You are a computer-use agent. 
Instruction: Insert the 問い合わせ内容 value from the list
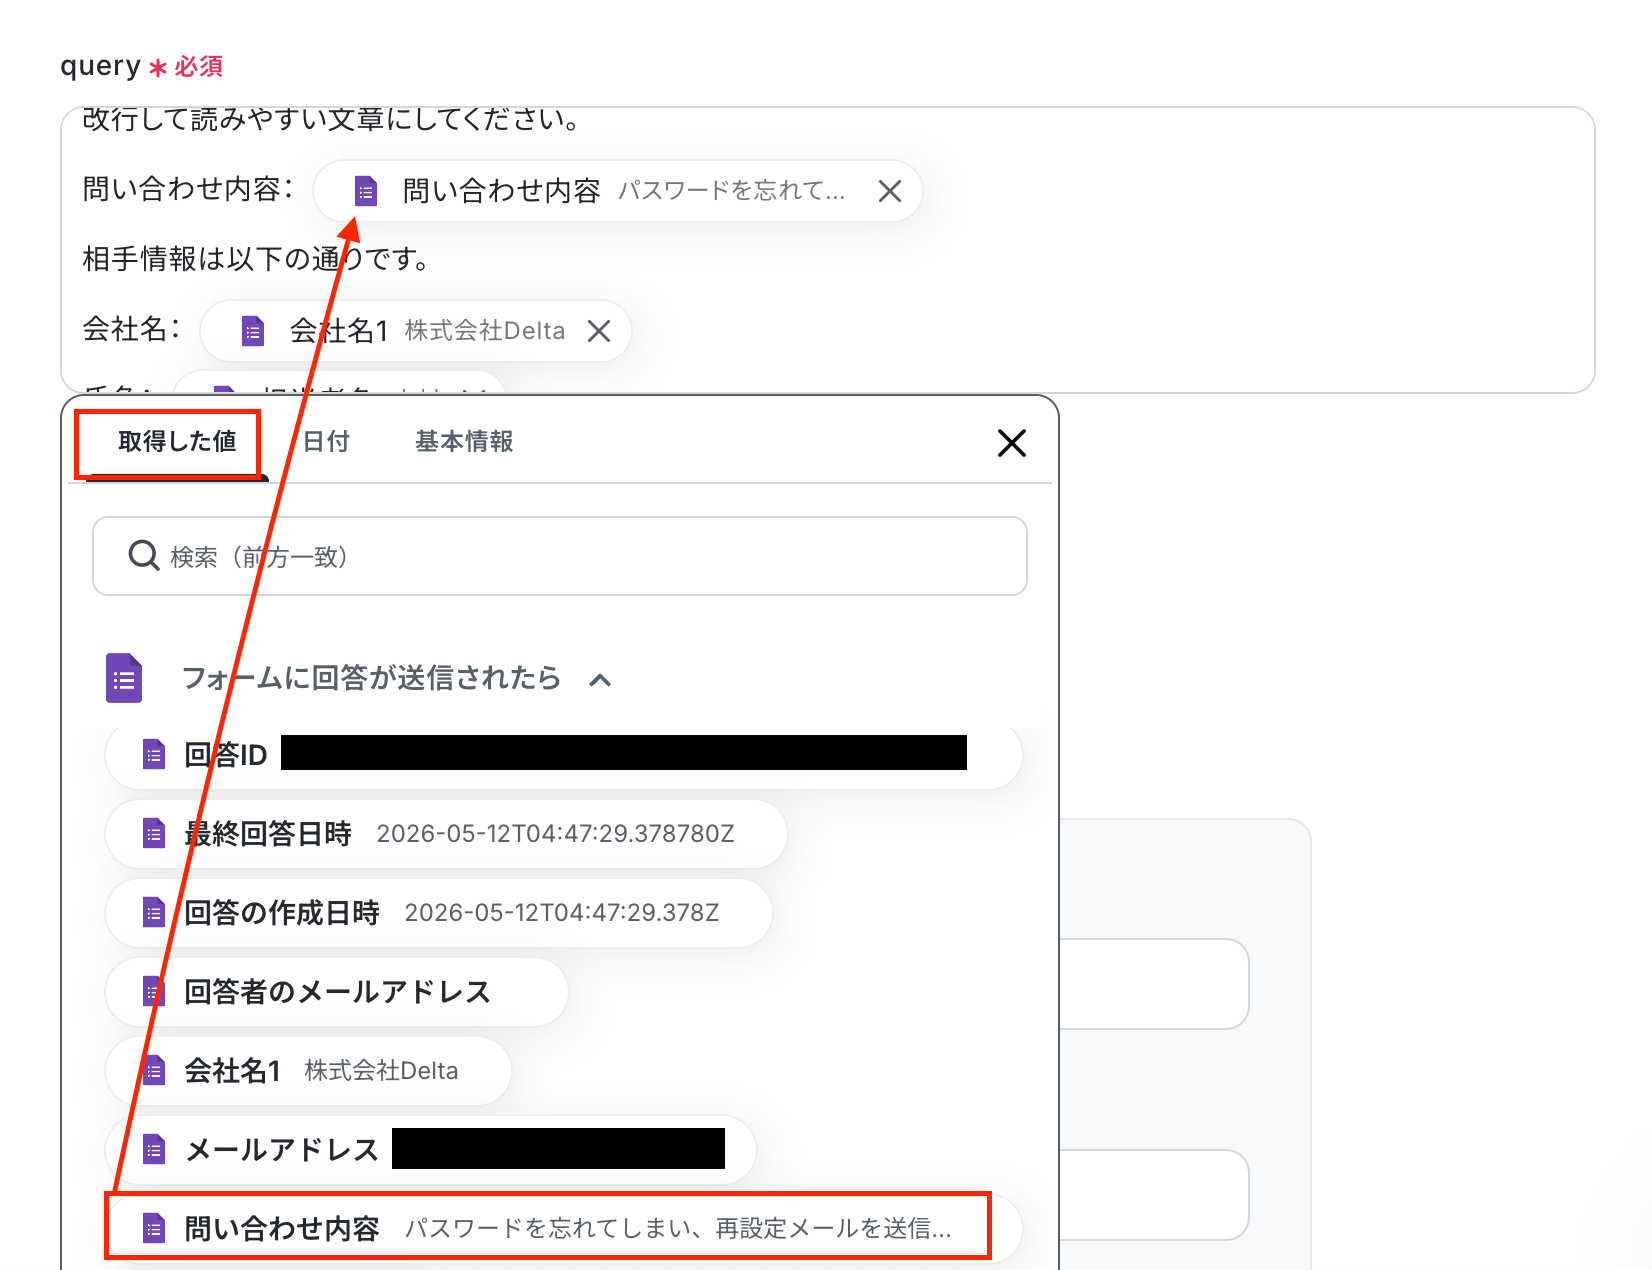(x=564, y=1228)
